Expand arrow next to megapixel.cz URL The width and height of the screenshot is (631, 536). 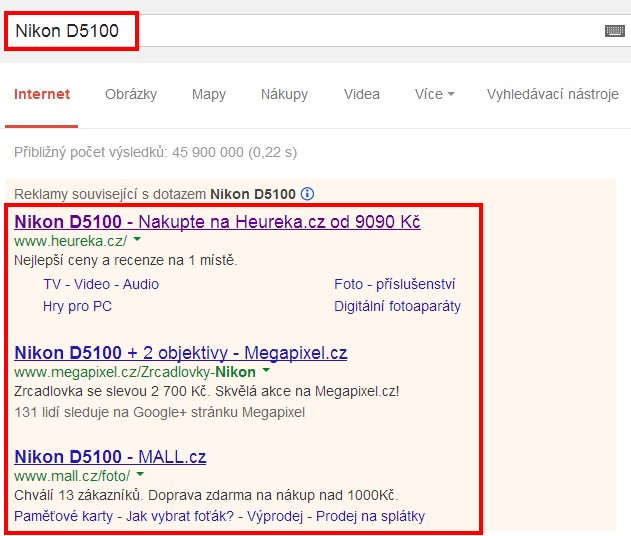[x=266, y=370]
